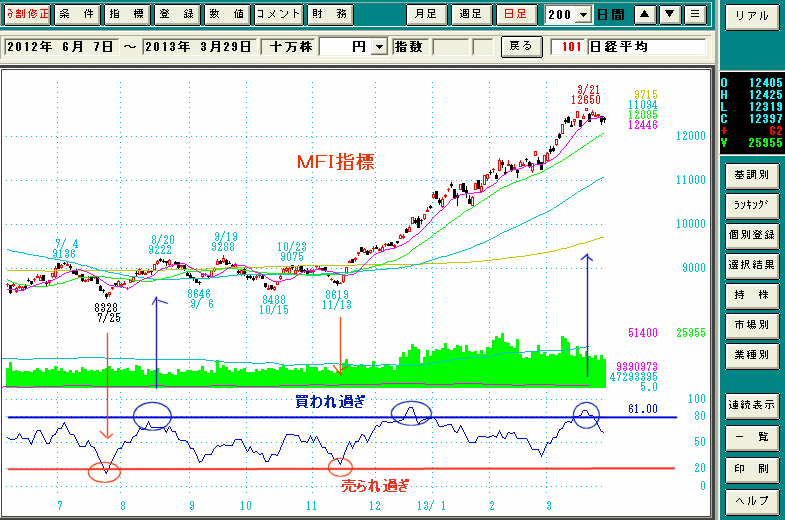Click the 連続表示 continuous display button
The height and width of the screenshot is (520, 785).
[752, 406]
